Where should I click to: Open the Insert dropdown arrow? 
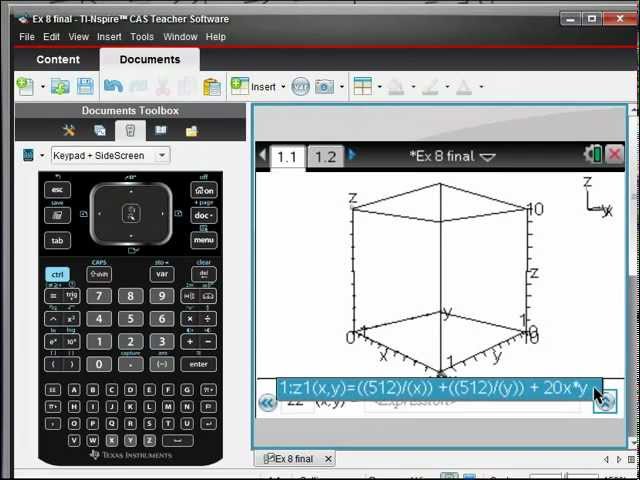[283, 87]
